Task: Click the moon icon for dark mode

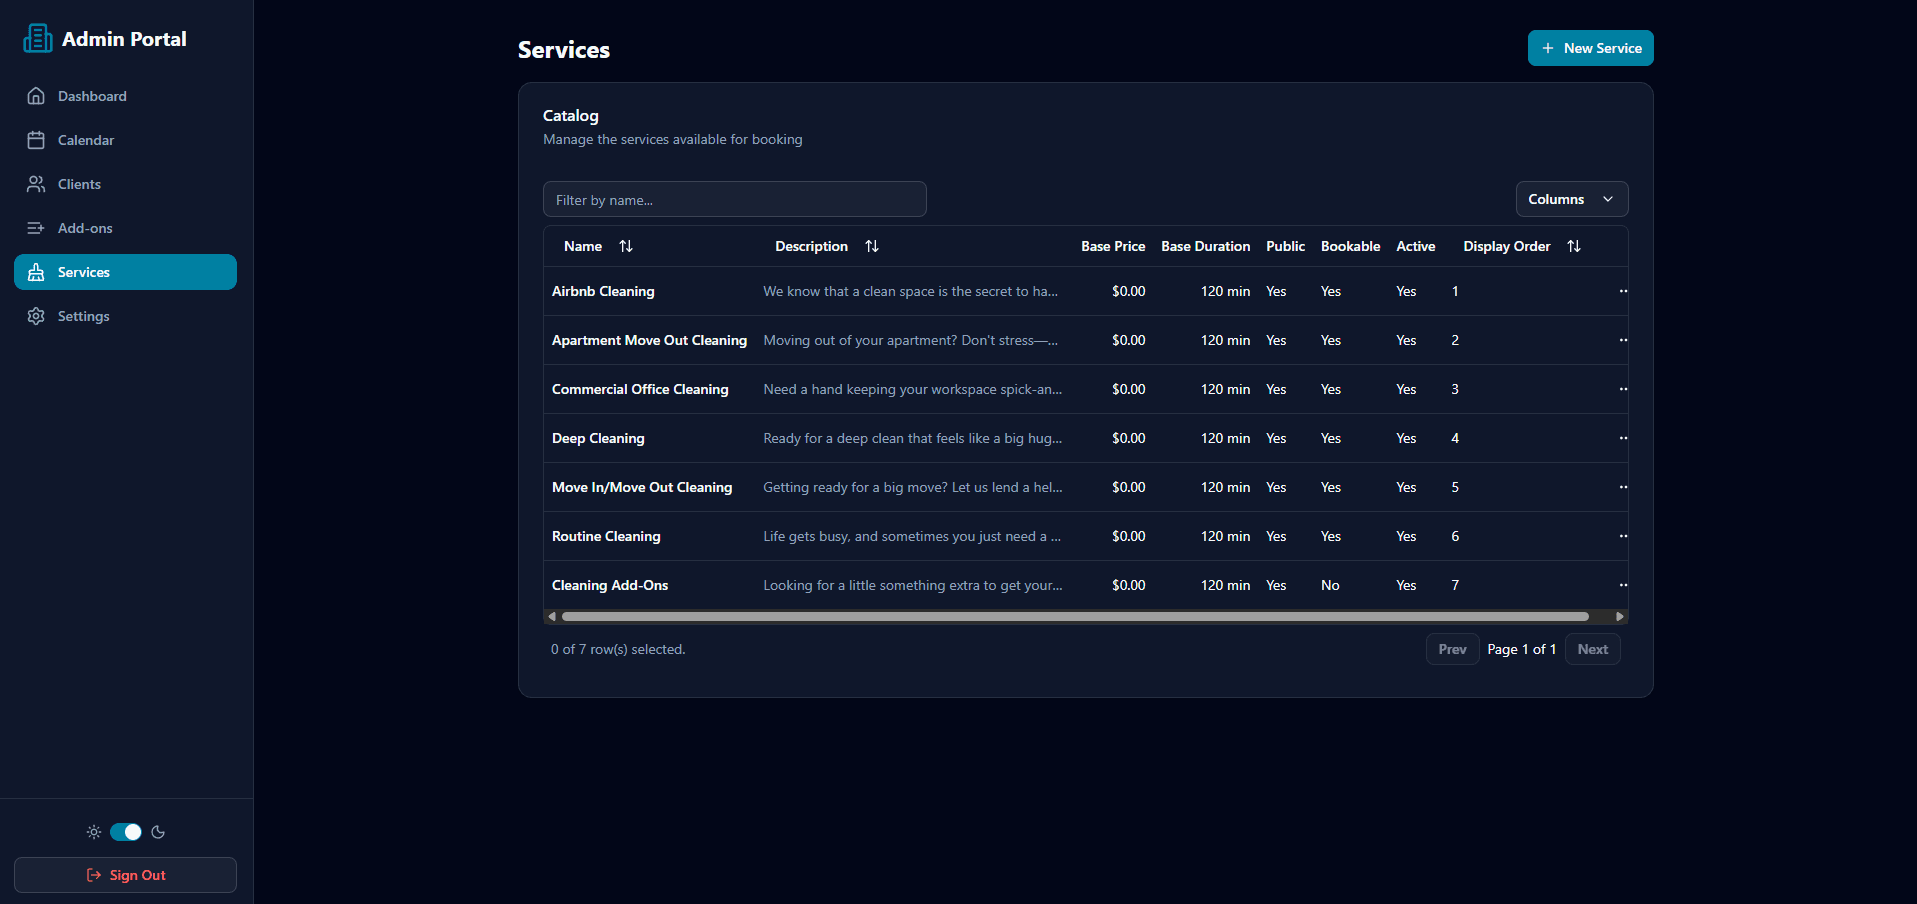Action: click(x=158, y=831)
